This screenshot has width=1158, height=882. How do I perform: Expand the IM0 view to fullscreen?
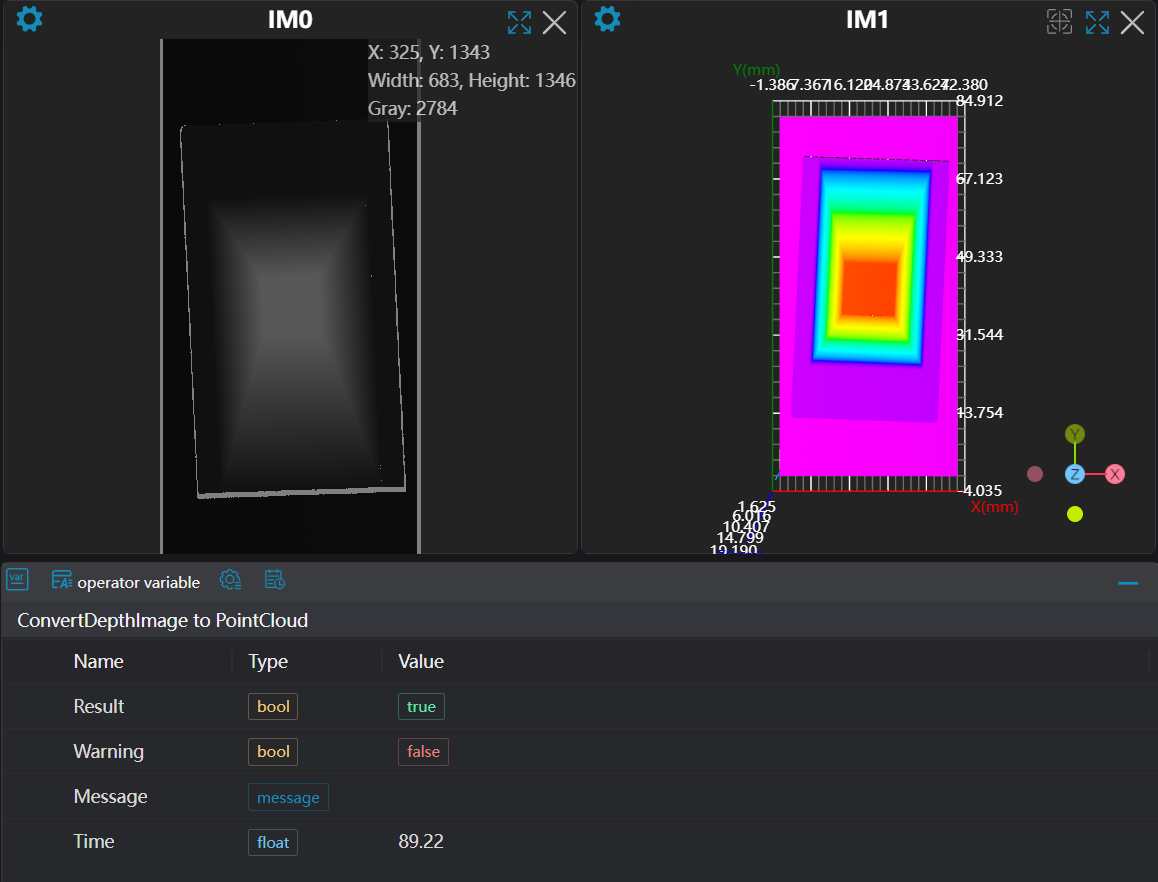click(x=519, y=23)
